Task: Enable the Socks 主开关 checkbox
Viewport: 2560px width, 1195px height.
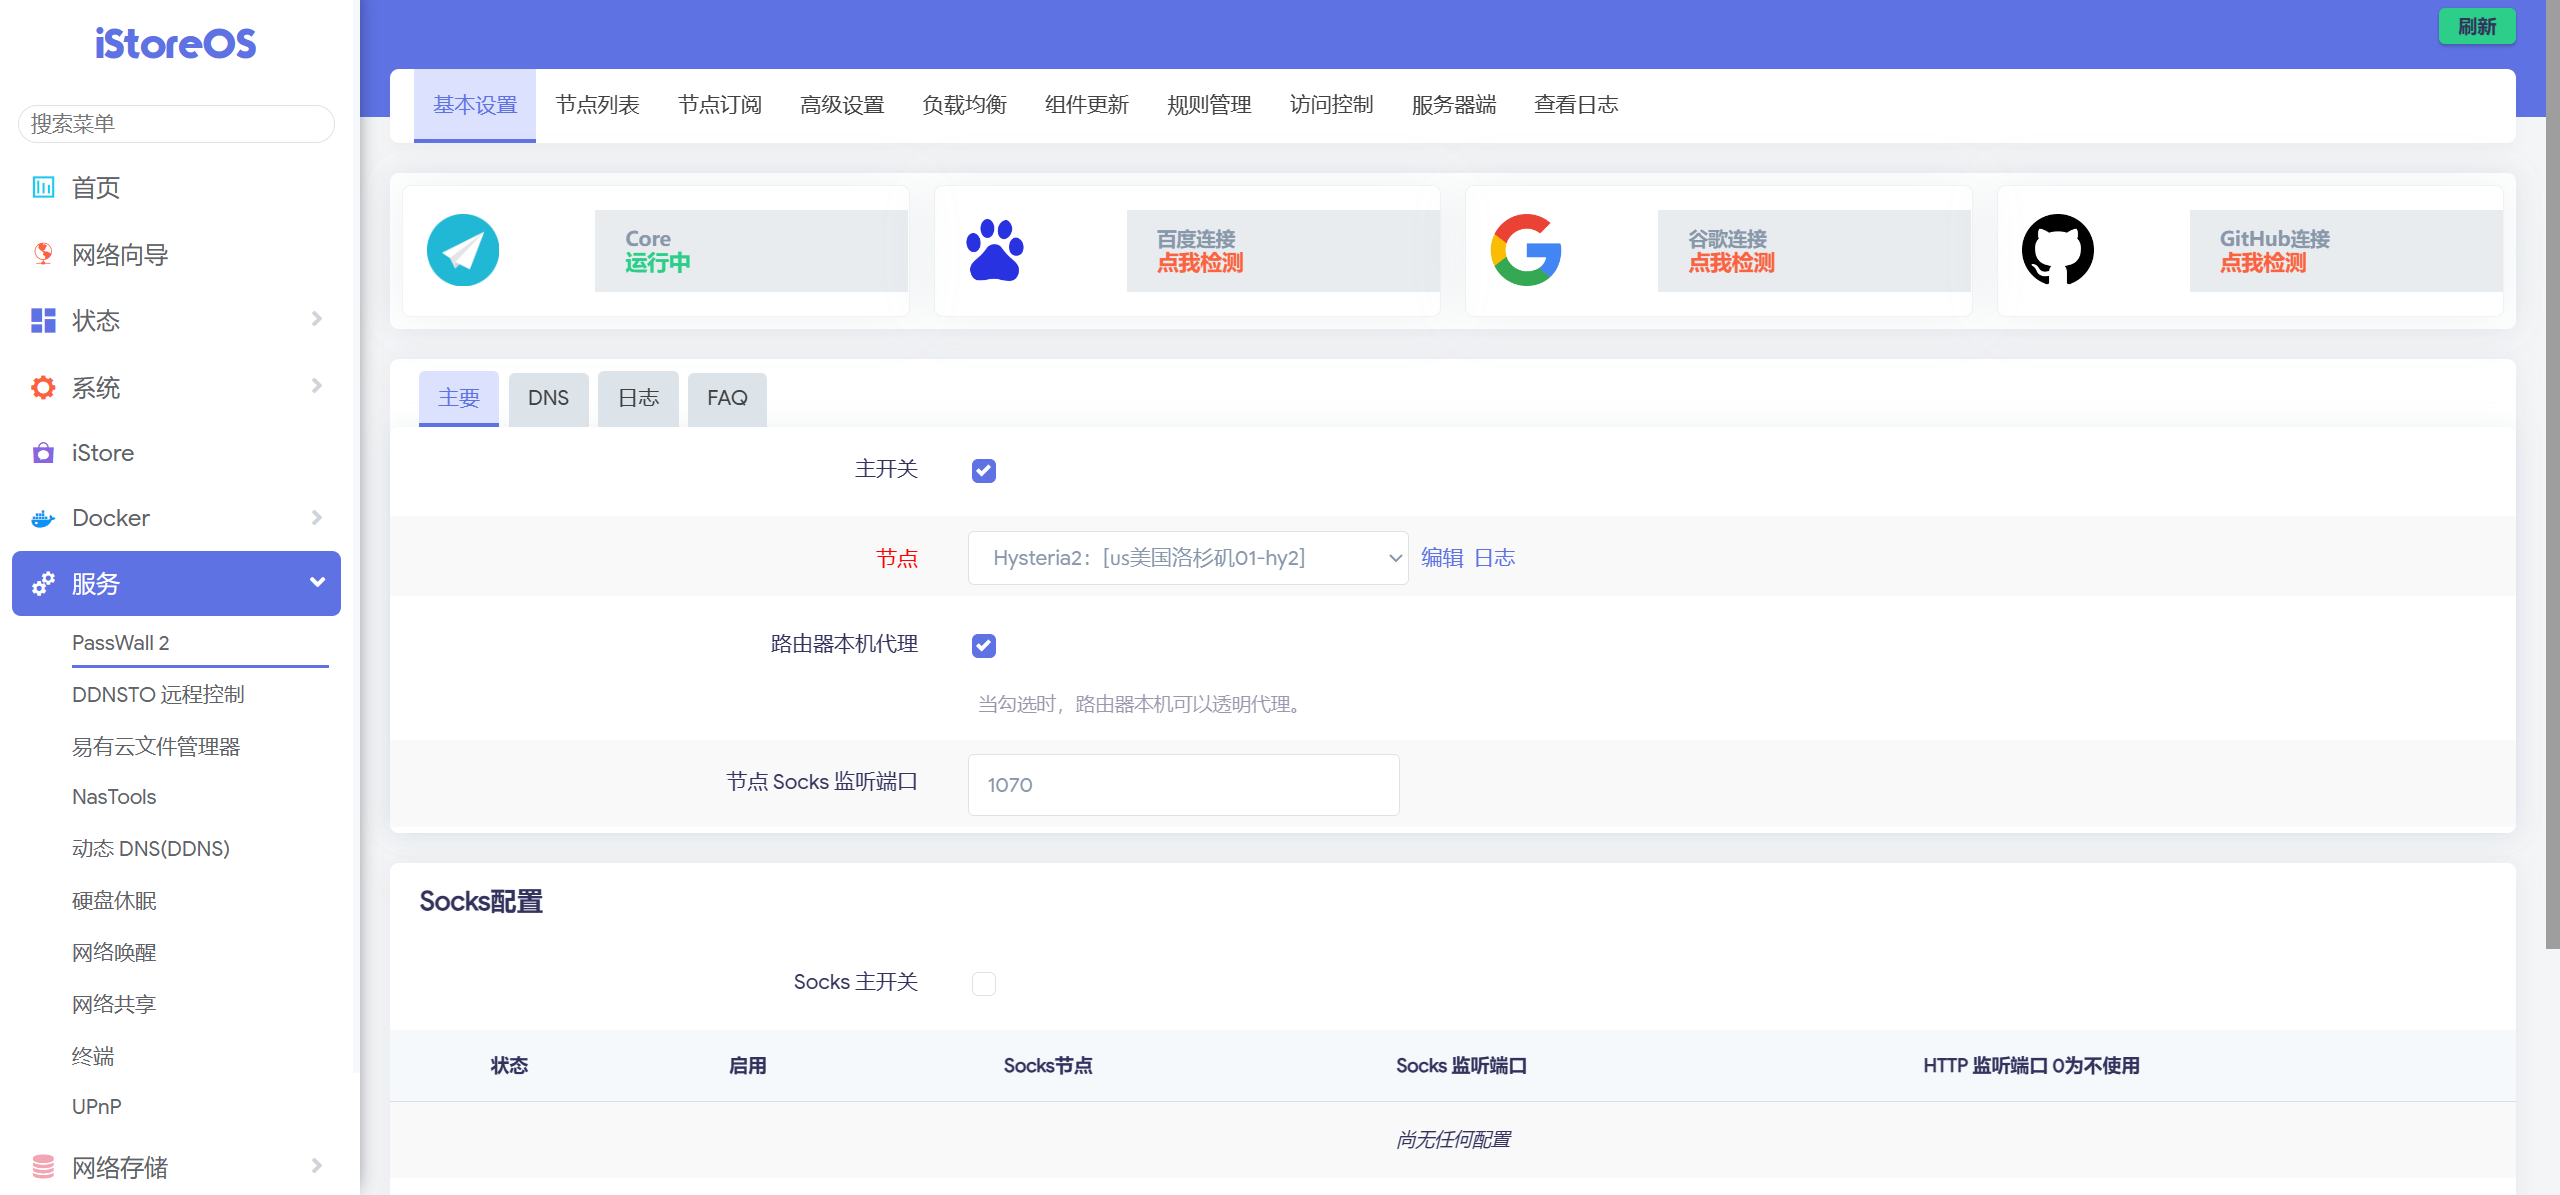Action: tap(984, 983)
